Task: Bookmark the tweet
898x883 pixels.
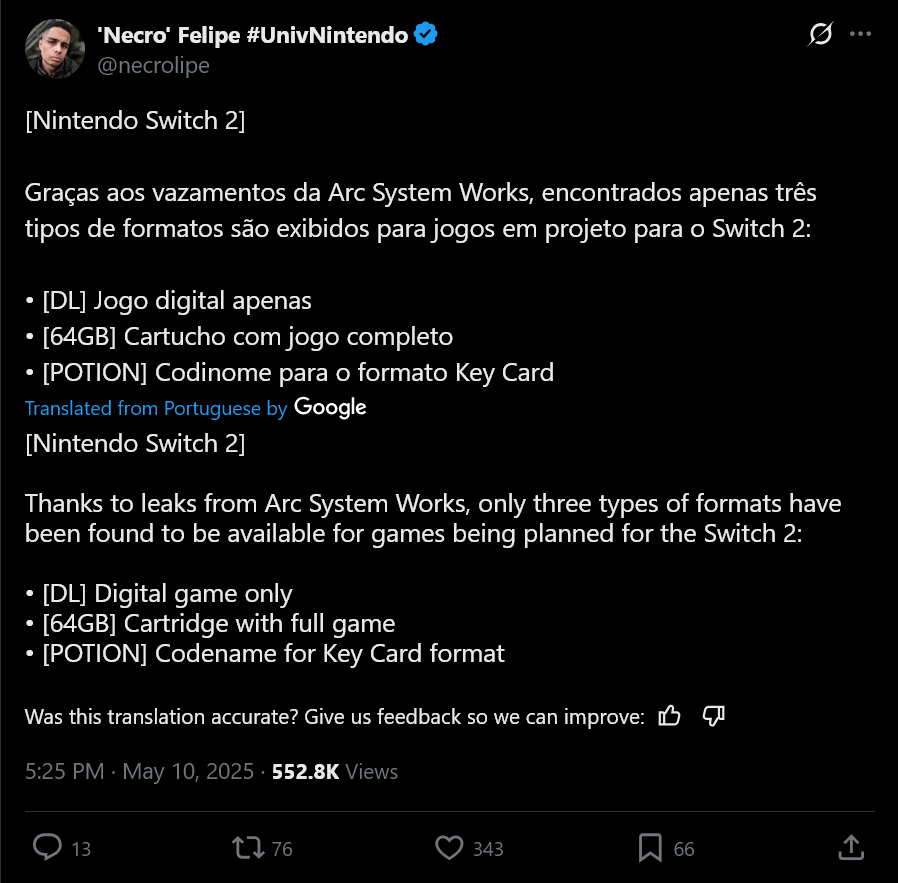Action: pyautogui.click(x=650, y=848)
